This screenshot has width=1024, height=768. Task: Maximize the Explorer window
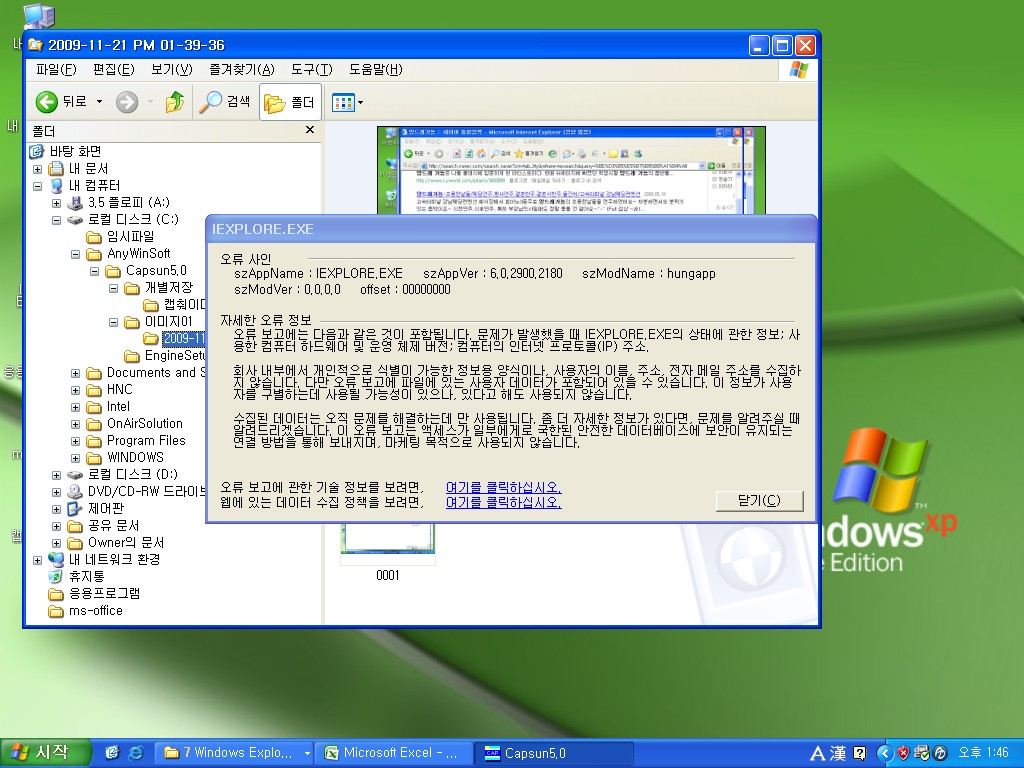pyautogui.click(x=782, y=45)
